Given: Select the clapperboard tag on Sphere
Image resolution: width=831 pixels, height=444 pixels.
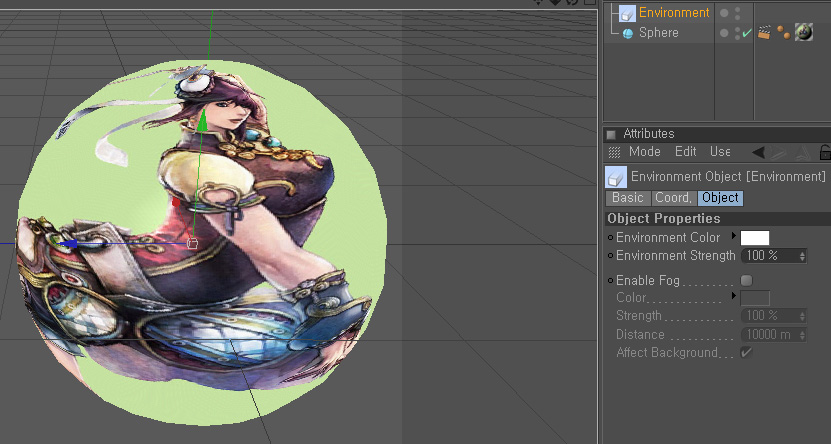Looking at the screenshot, I should (765, 33).
